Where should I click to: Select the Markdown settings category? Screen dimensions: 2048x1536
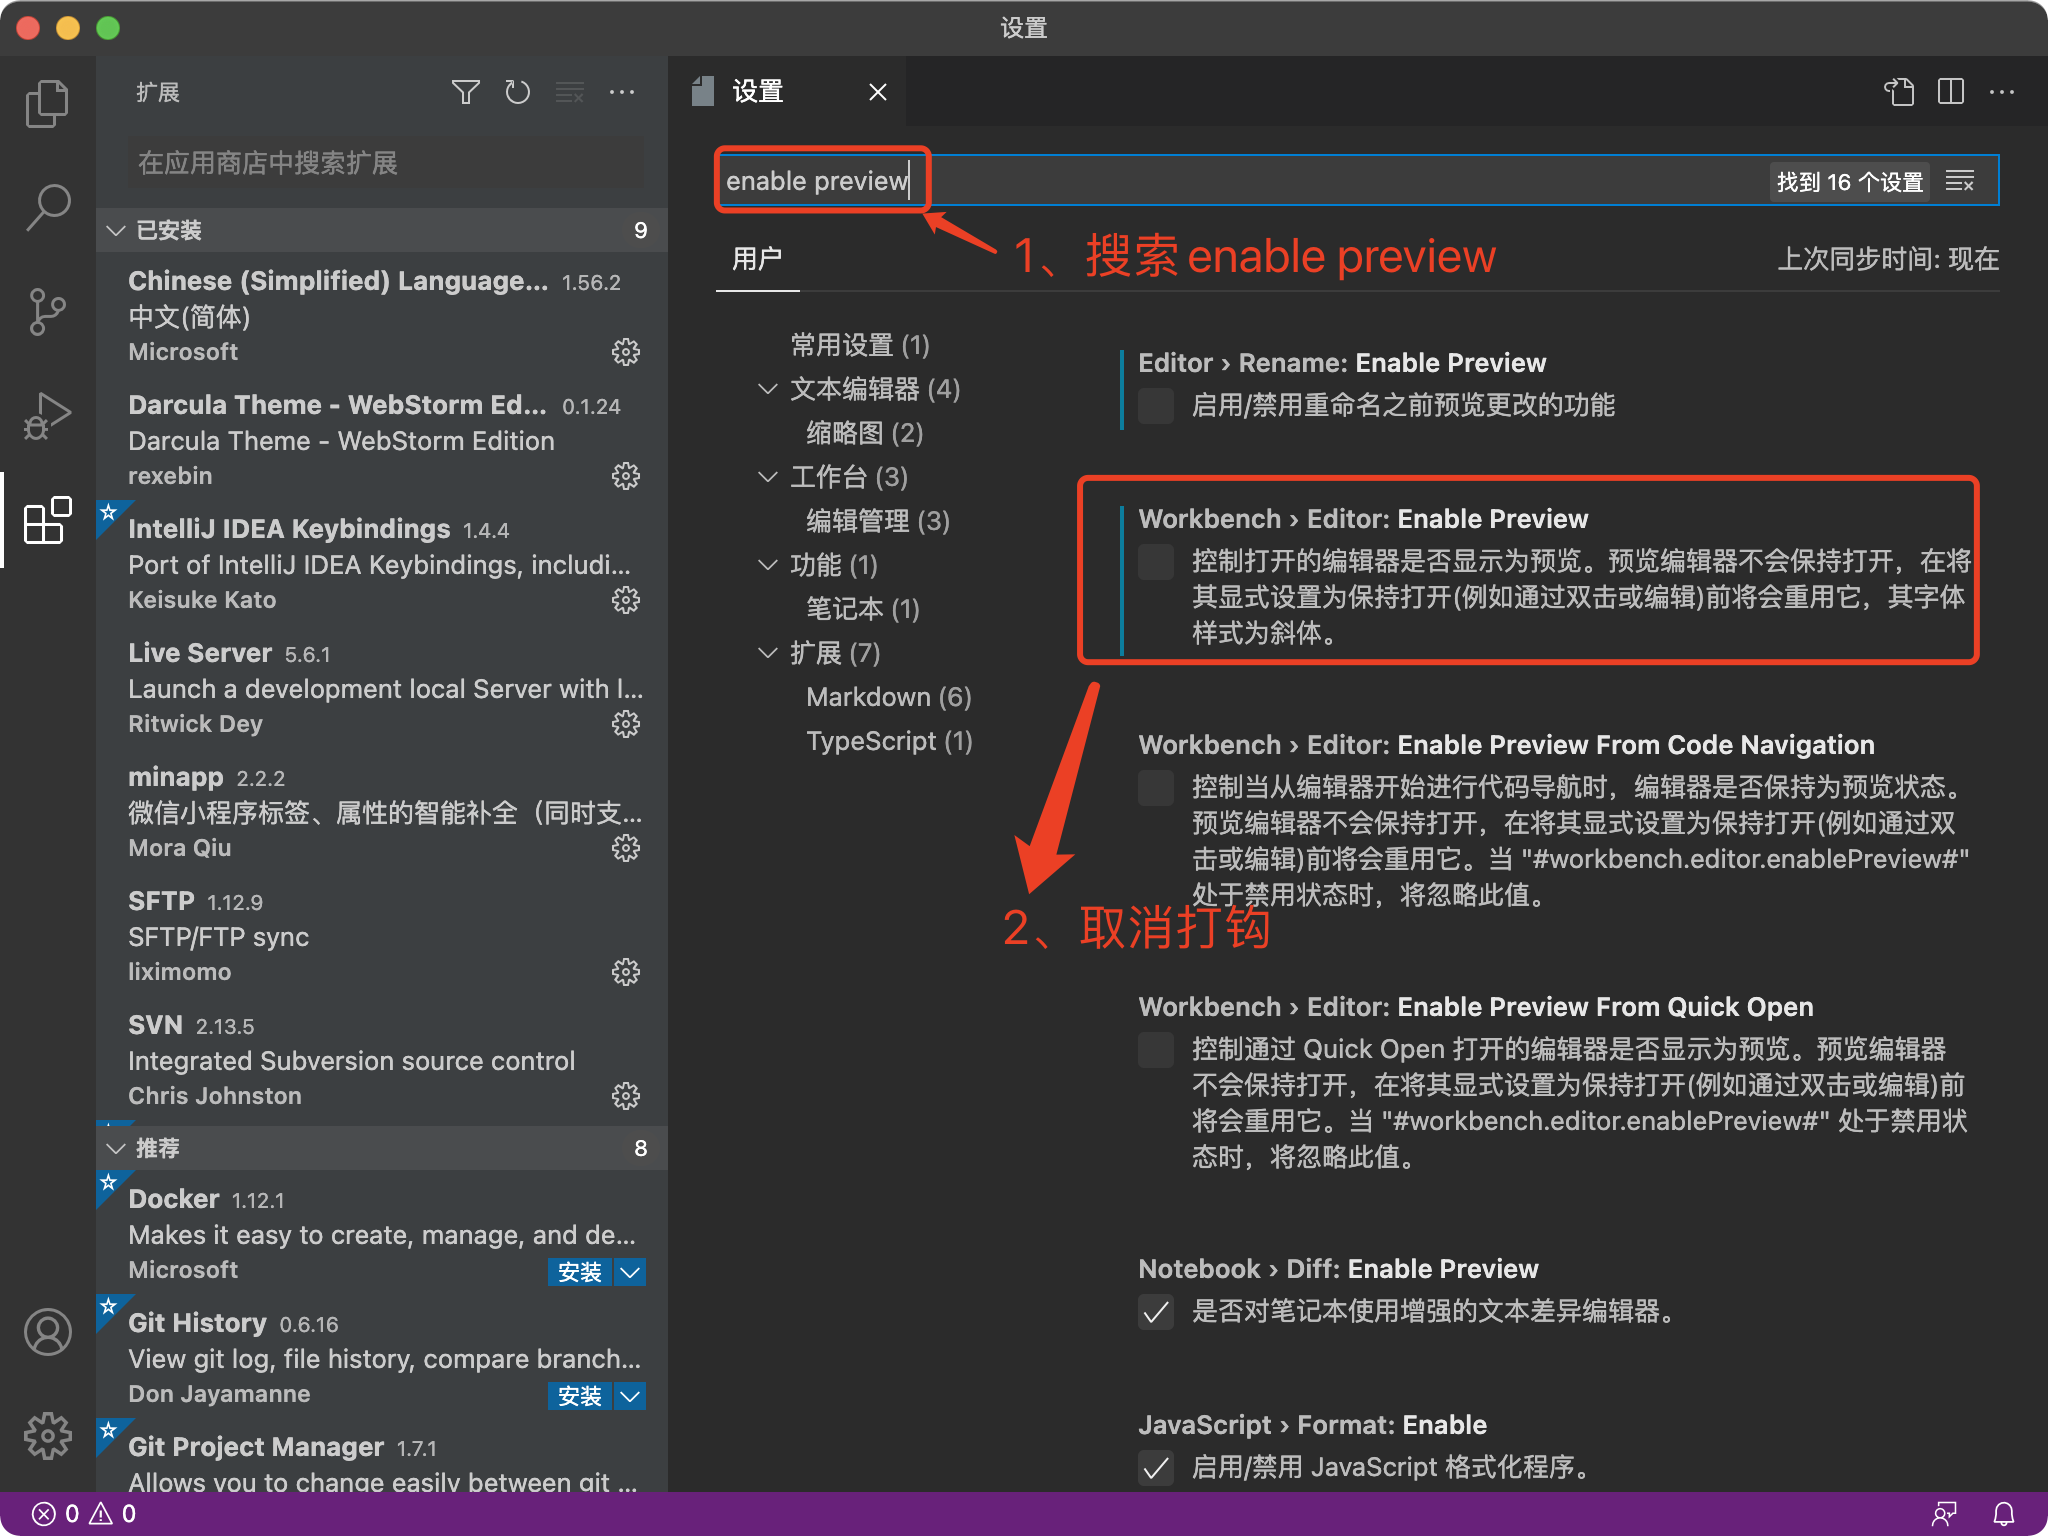887,696
